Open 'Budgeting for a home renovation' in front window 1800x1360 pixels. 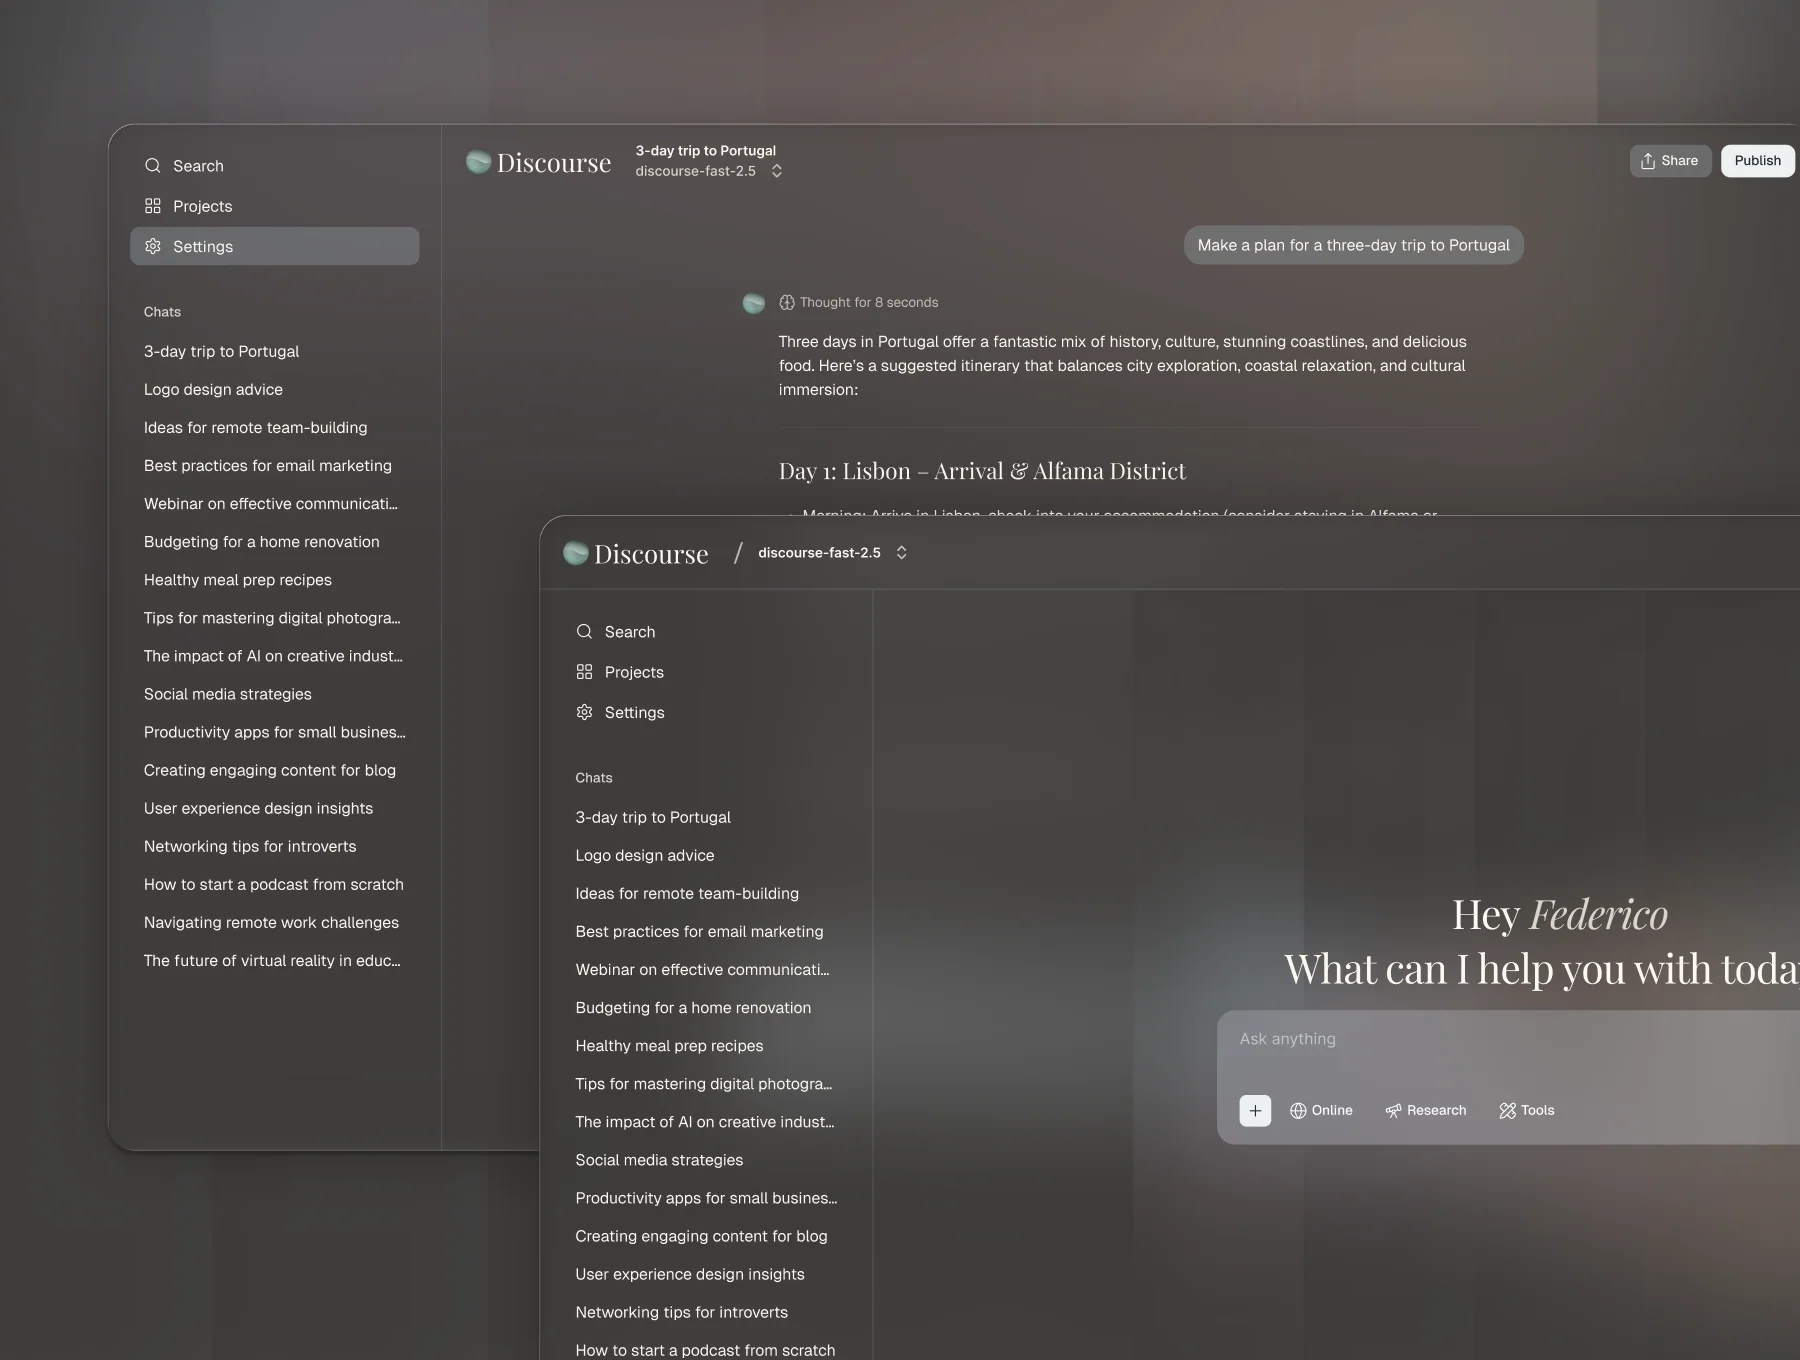[694, 1008]
